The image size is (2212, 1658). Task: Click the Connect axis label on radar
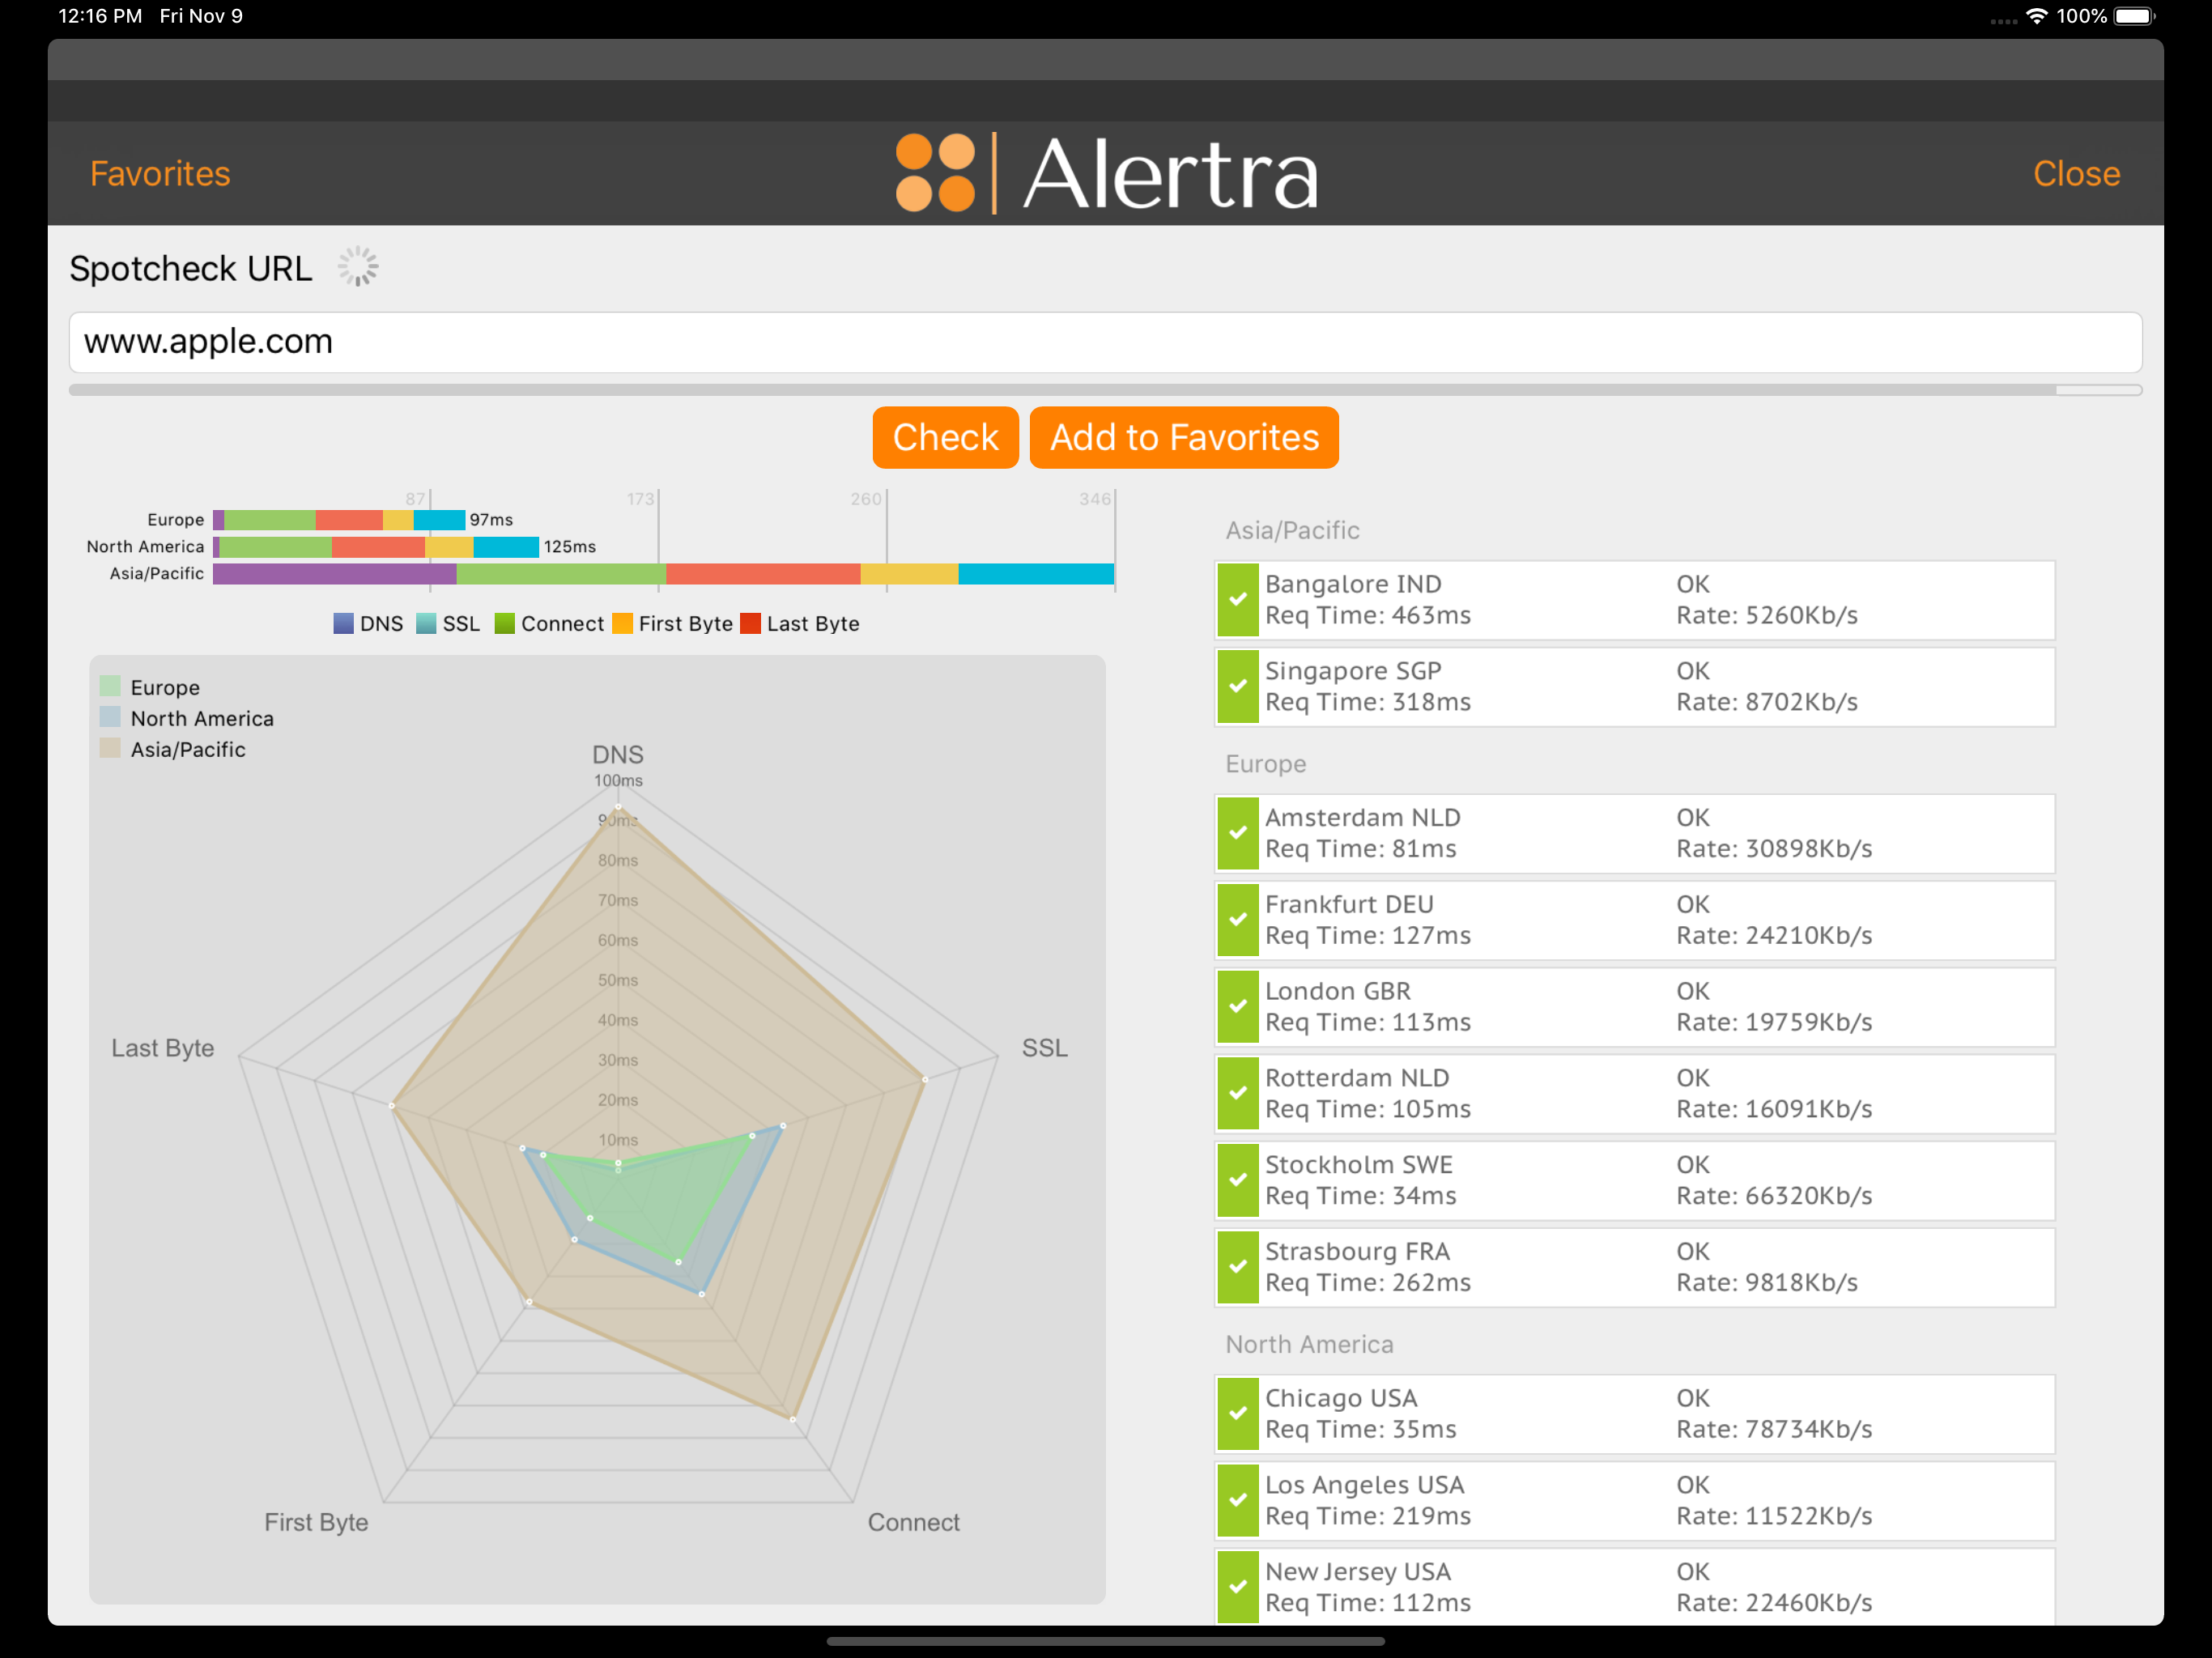[x=913, y=1523]
